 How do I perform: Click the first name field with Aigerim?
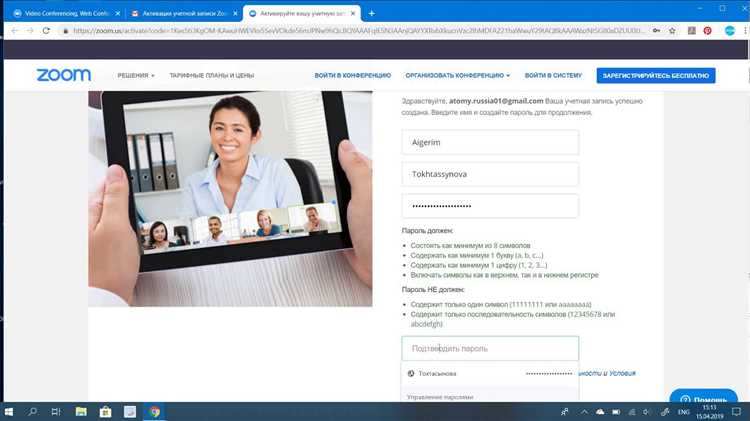[490, 142]
